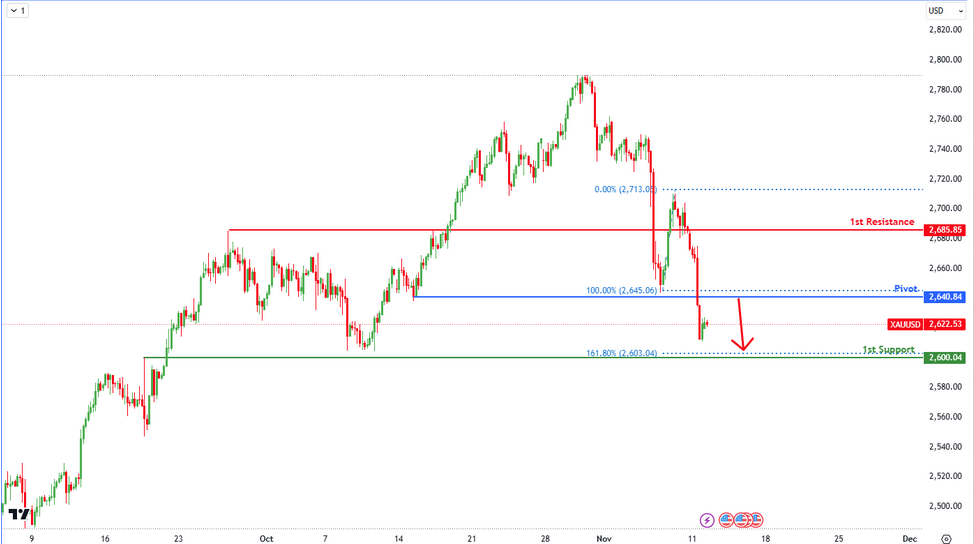Click the TradingView logo
The width and height of the screenshot is (974, 544).
(x=19, y=514)
